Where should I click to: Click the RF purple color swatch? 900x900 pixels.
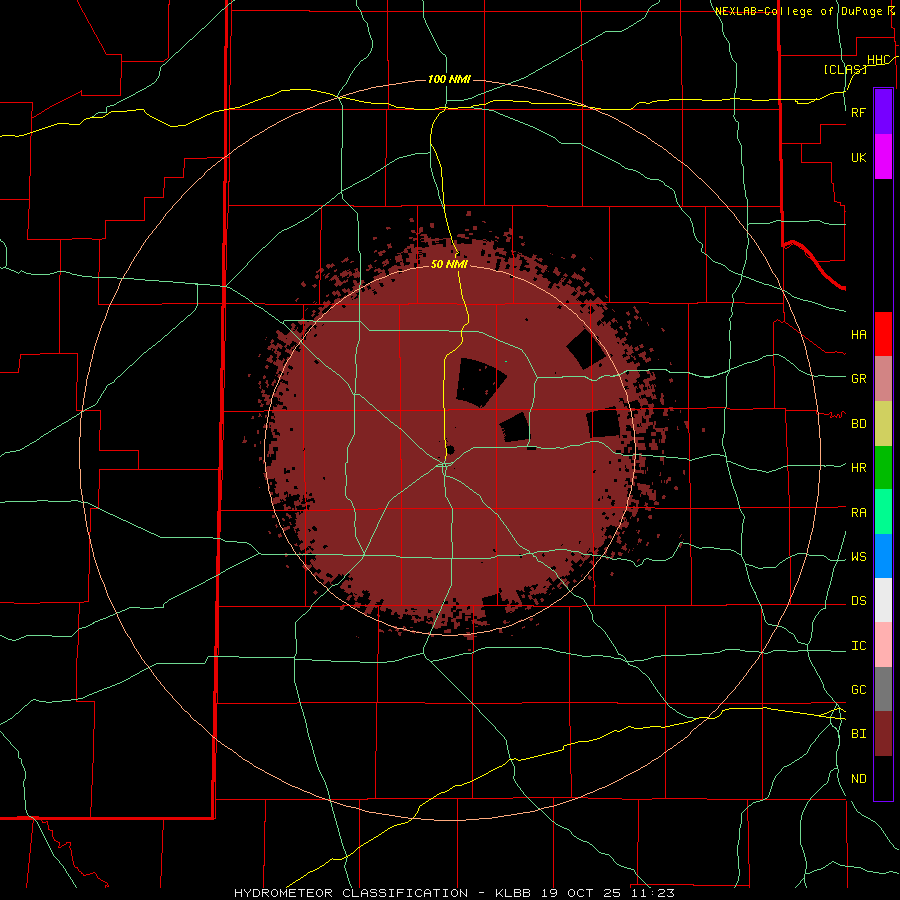tap(883, 112)
